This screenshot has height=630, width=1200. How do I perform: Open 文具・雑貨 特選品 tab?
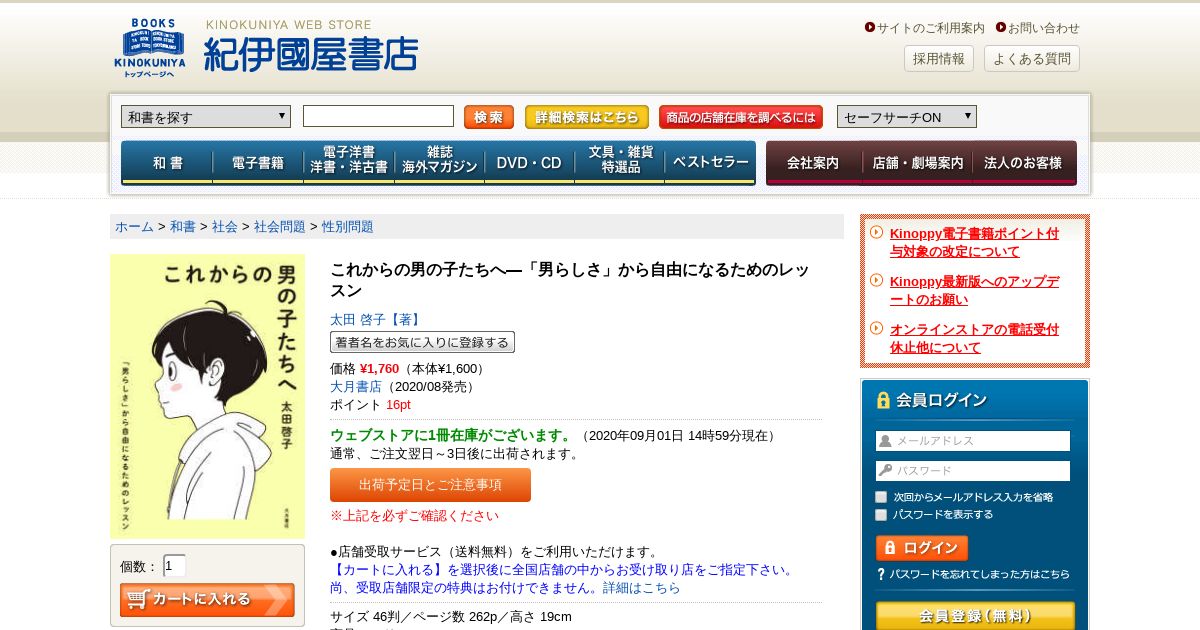click(x=620, y=162)
